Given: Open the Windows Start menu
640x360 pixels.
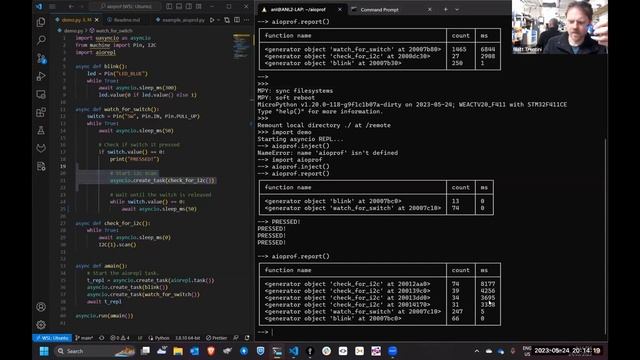Looking at the screenshot, I should click(x=44, y=351).
